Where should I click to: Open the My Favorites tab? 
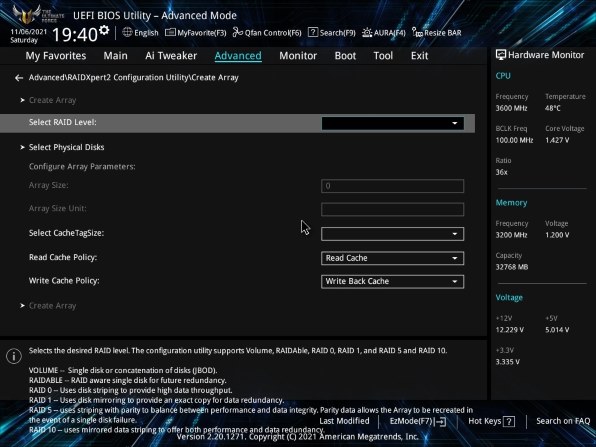click(x=56, y=56)
